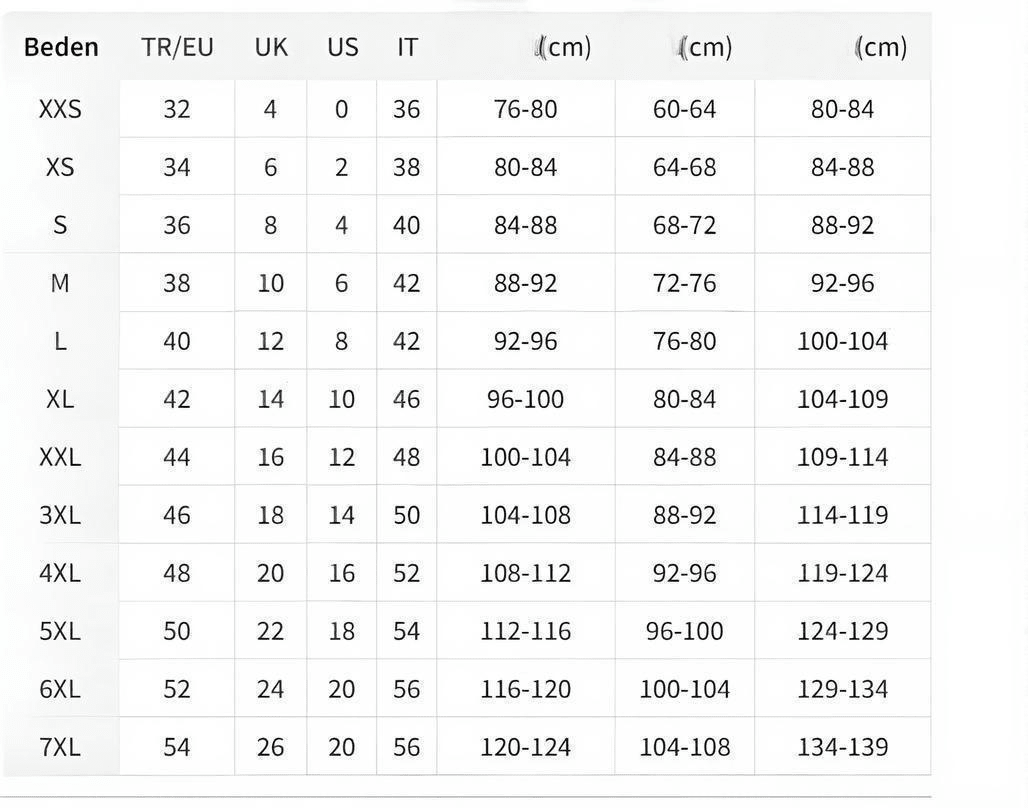Viewport: 1028px width, 808px height.
Task: Select the 7XL size row label
Action: click(60, 747)
